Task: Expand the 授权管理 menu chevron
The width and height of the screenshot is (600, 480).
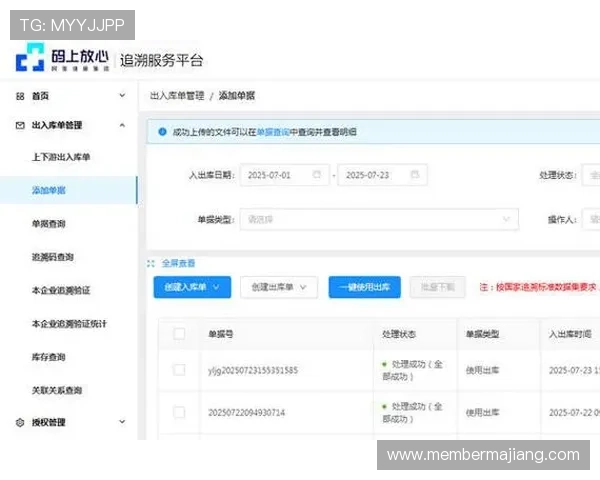Action: 122,422
